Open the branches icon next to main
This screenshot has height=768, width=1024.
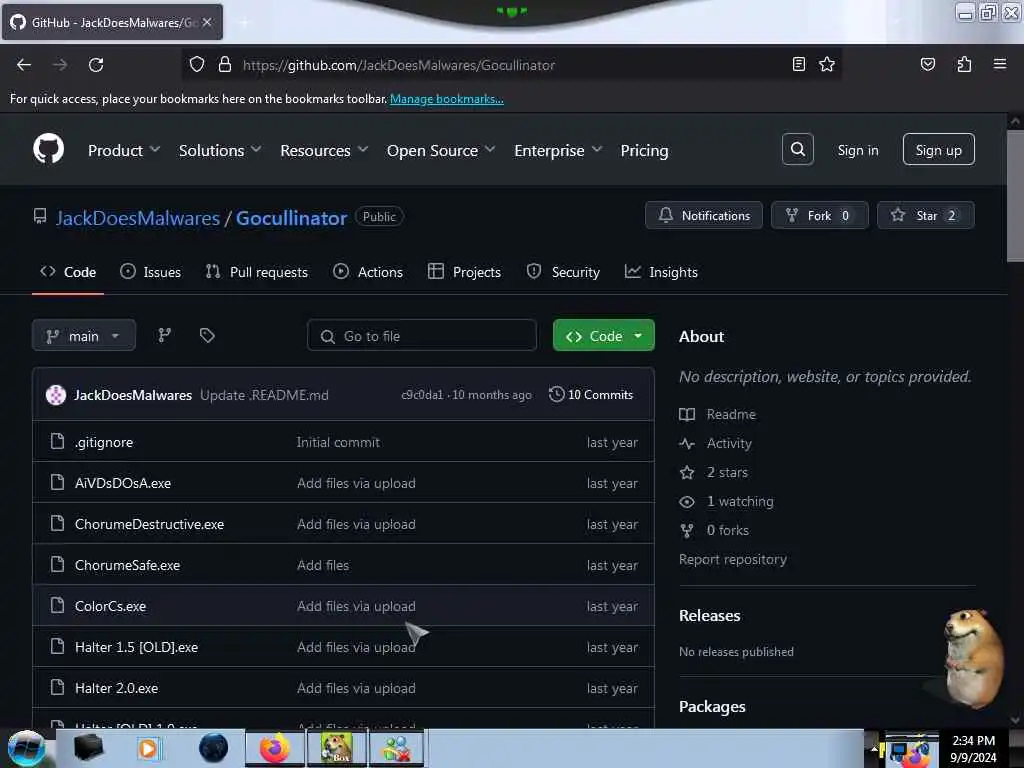pyautogui.click(x=165, y=335)
